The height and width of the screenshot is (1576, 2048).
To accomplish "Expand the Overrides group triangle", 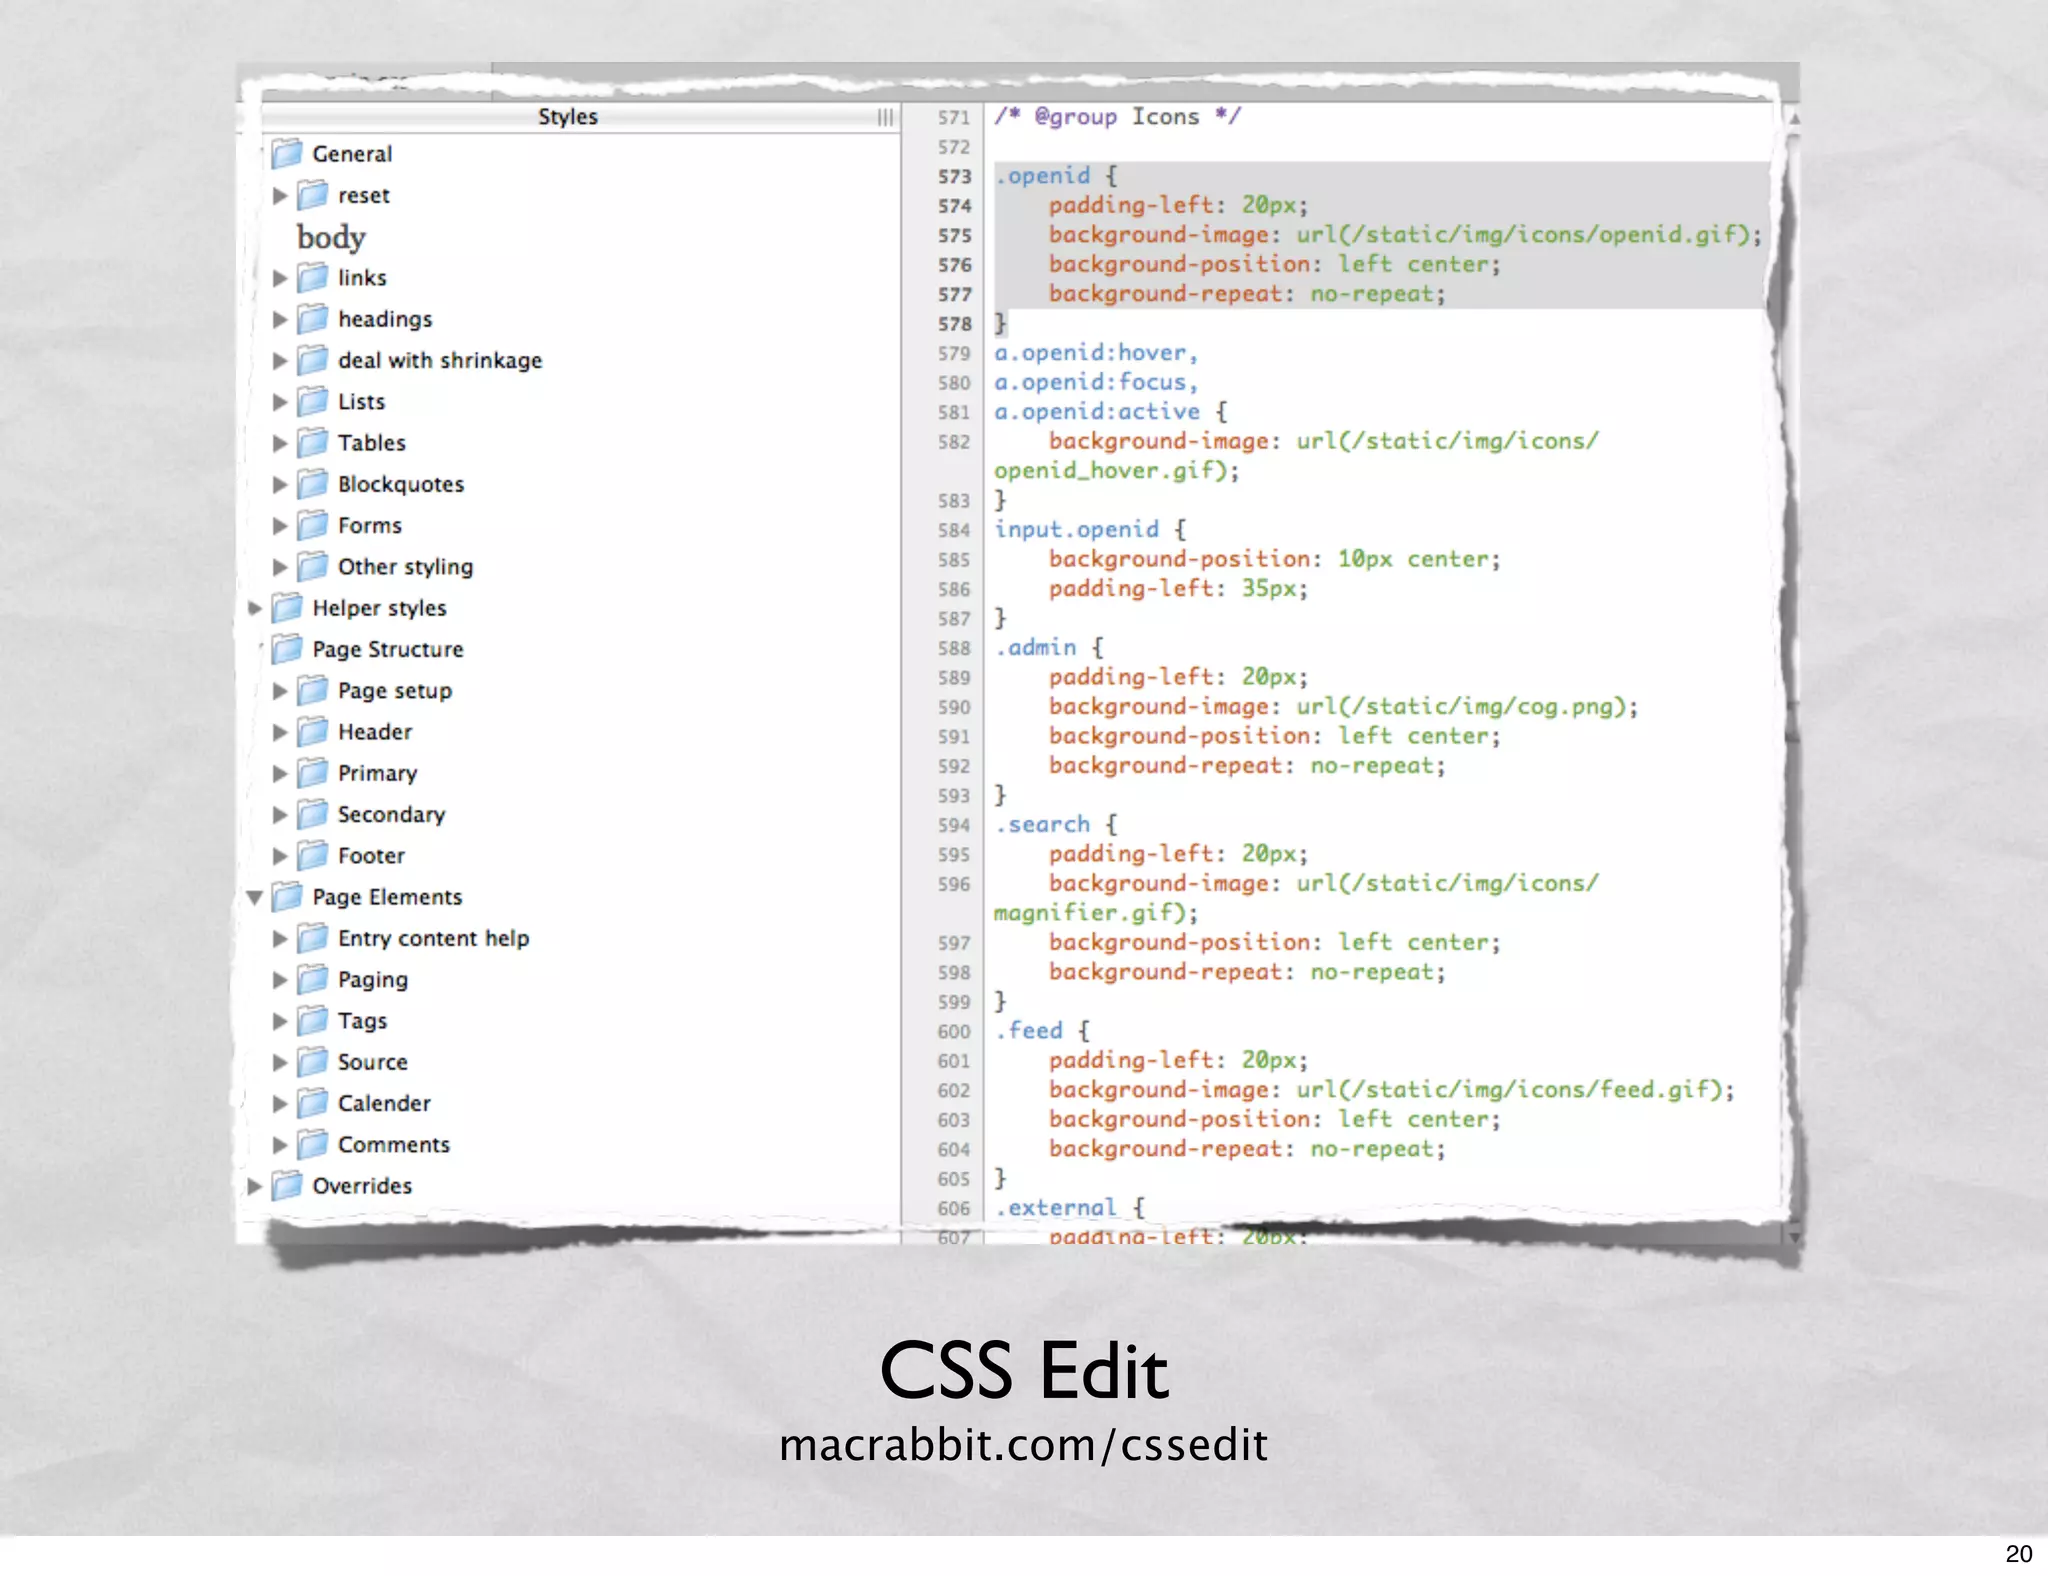I will tap(255, 1185).
